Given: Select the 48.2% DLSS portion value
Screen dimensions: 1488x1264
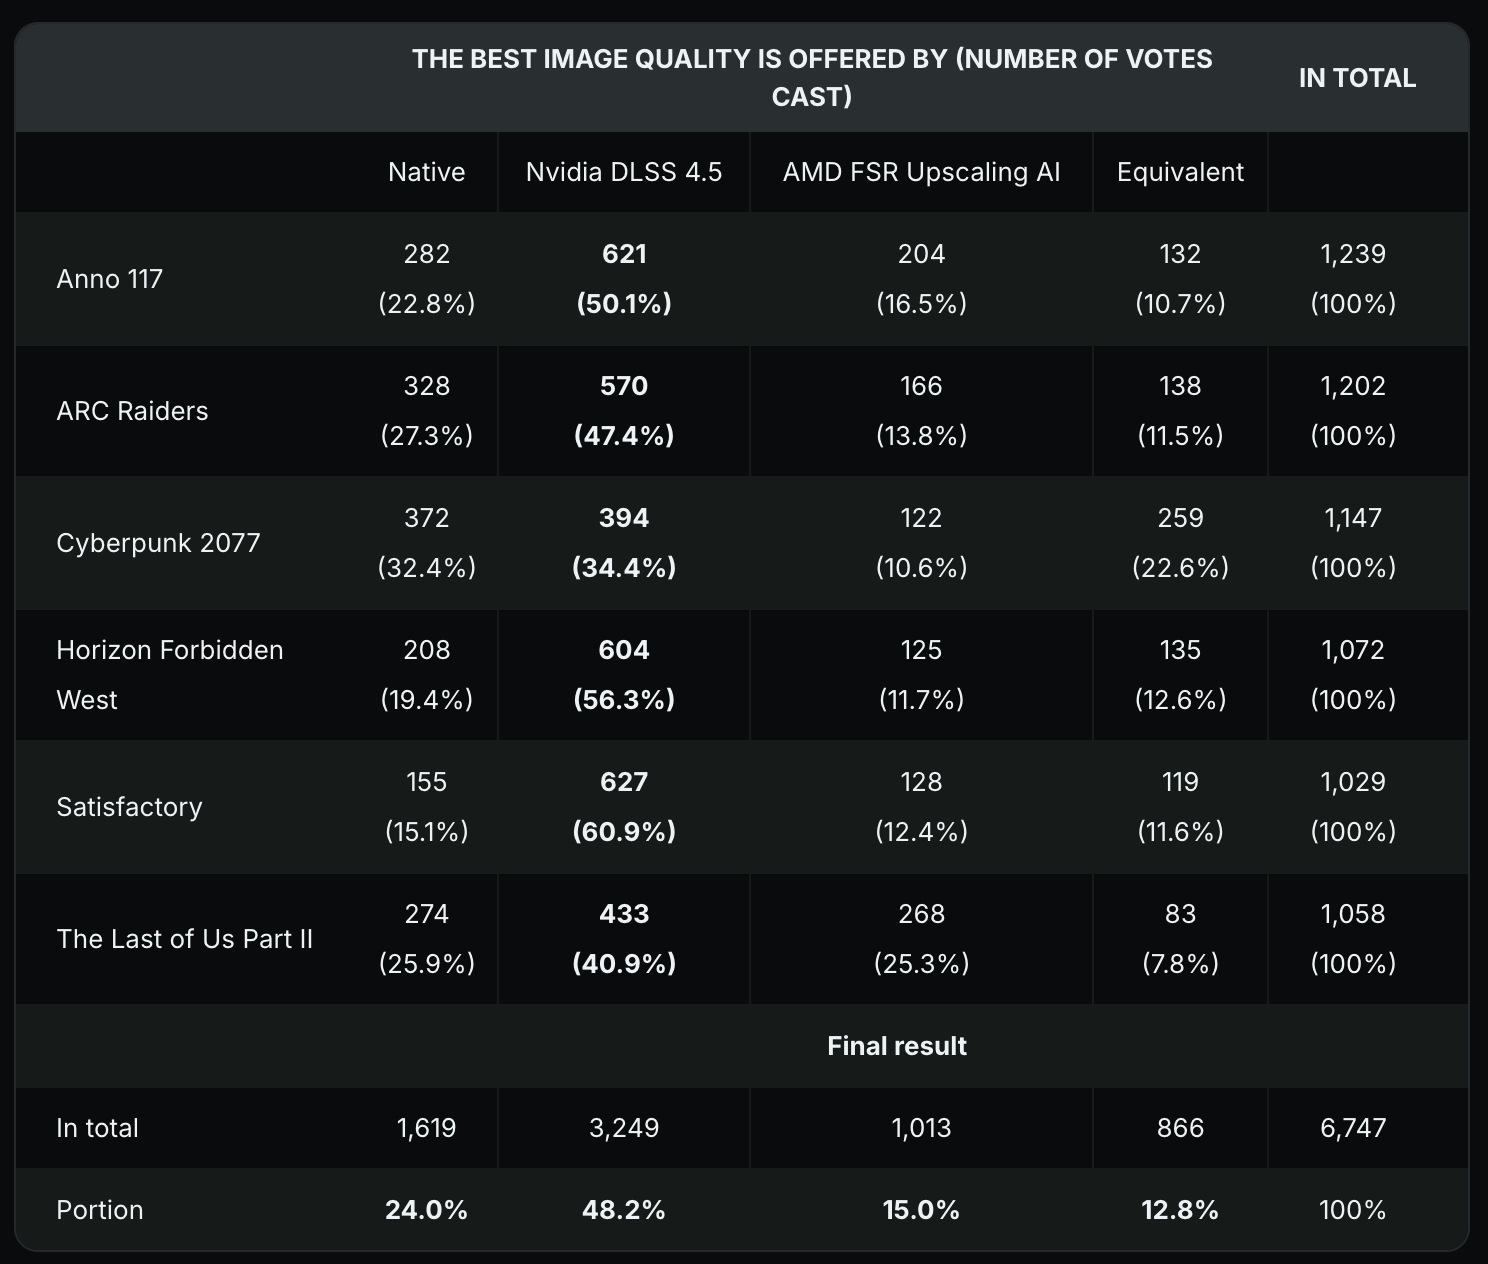Looking at the screenshot, I should [x=623, y=1210].
